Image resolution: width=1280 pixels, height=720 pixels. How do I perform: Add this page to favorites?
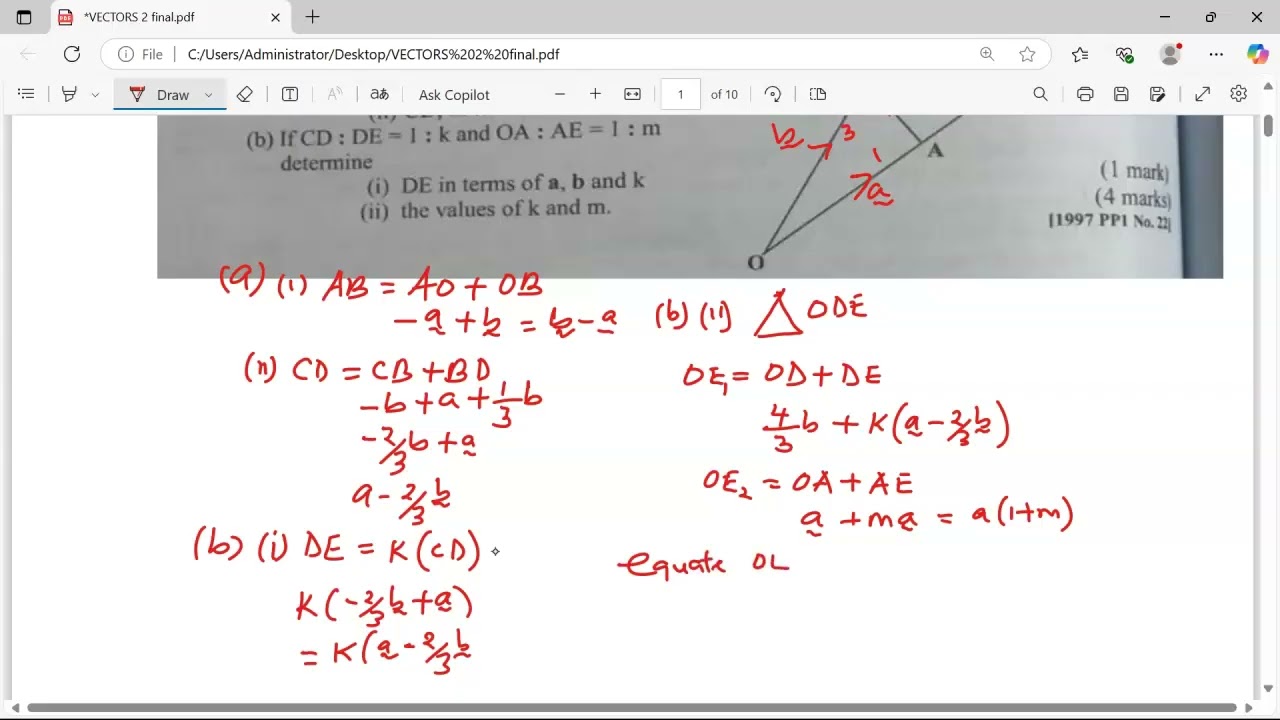click(1027, 54)
